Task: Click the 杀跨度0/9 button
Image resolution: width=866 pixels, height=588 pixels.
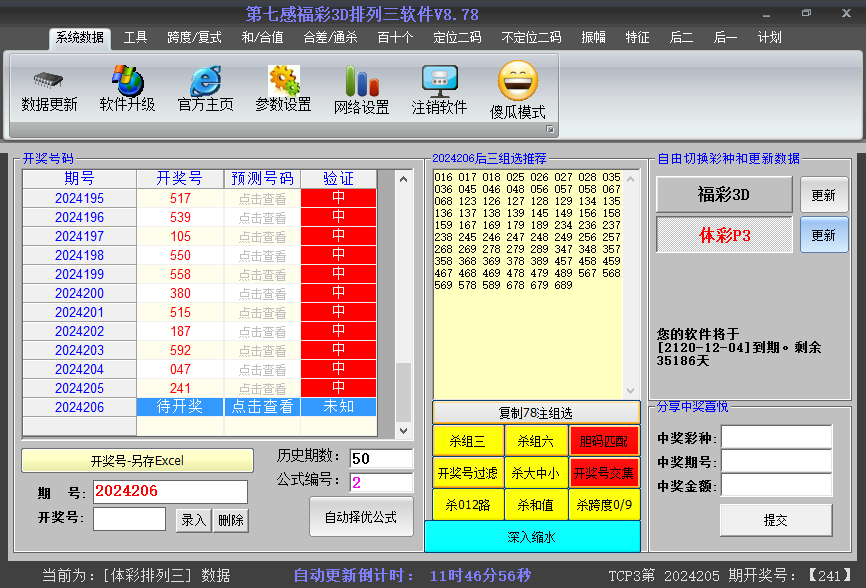Action: pos(604,505)
